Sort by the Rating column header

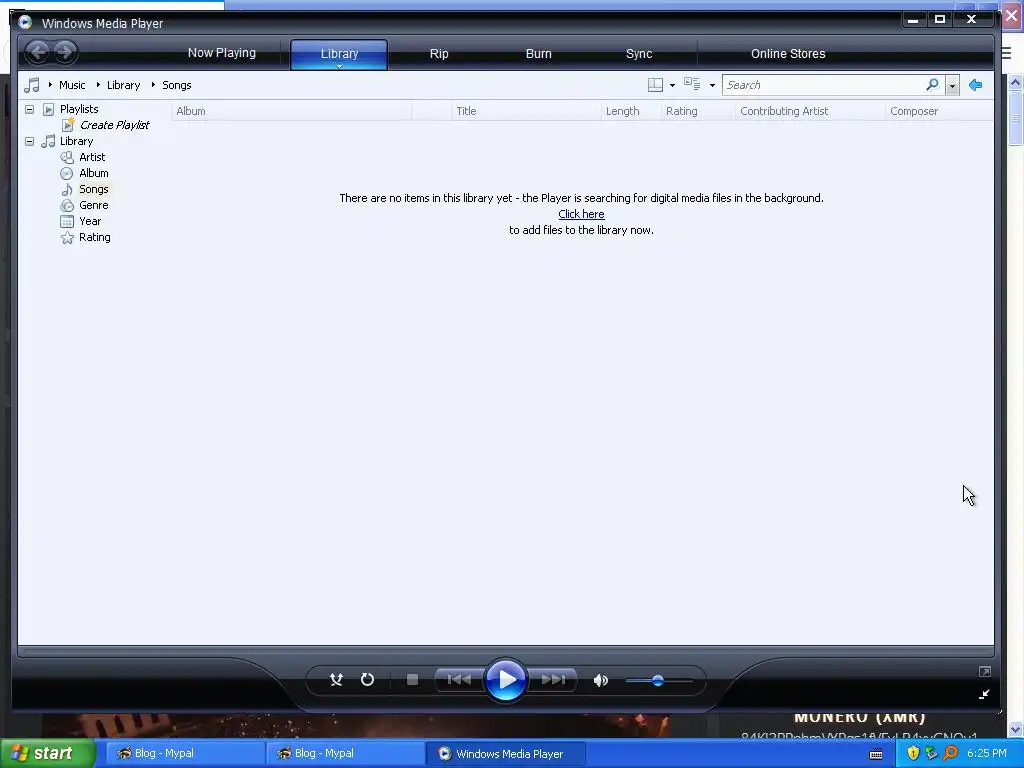click(698, 111)
